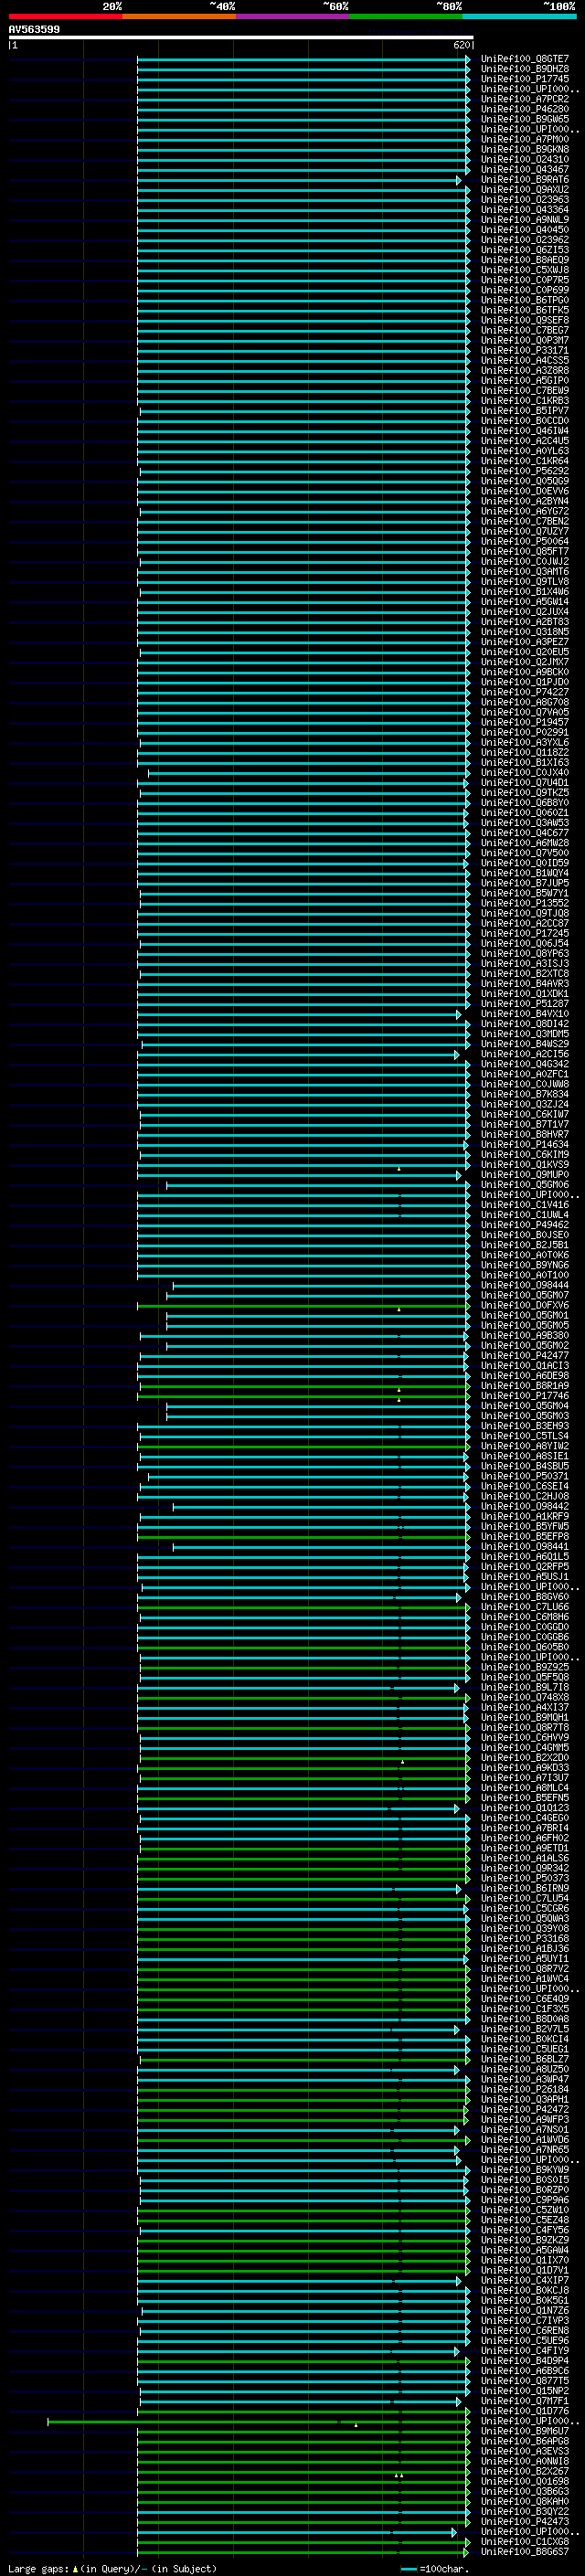The height and width of the screenshot is (2576, 585).
Task: Select hit label UniRef100_C1CXG8
Action: click(525, 2542)
